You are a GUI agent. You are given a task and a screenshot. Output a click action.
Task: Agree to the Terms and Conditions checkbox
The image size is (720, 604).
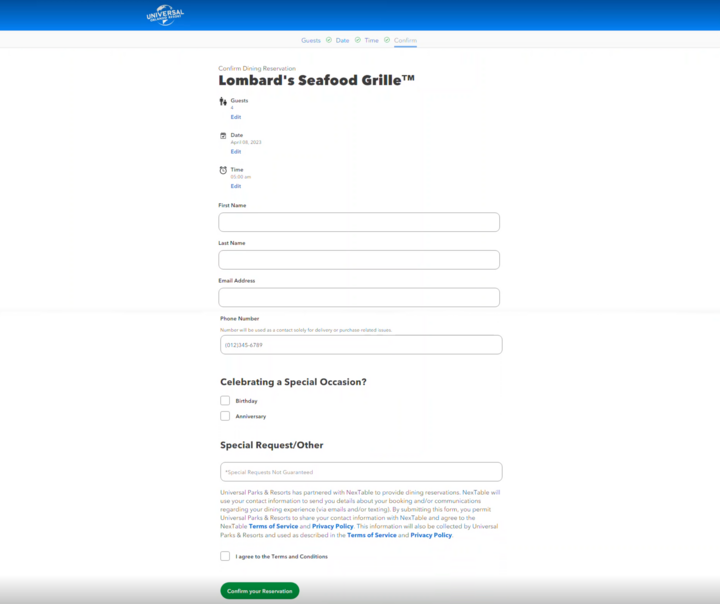(225, 556)
